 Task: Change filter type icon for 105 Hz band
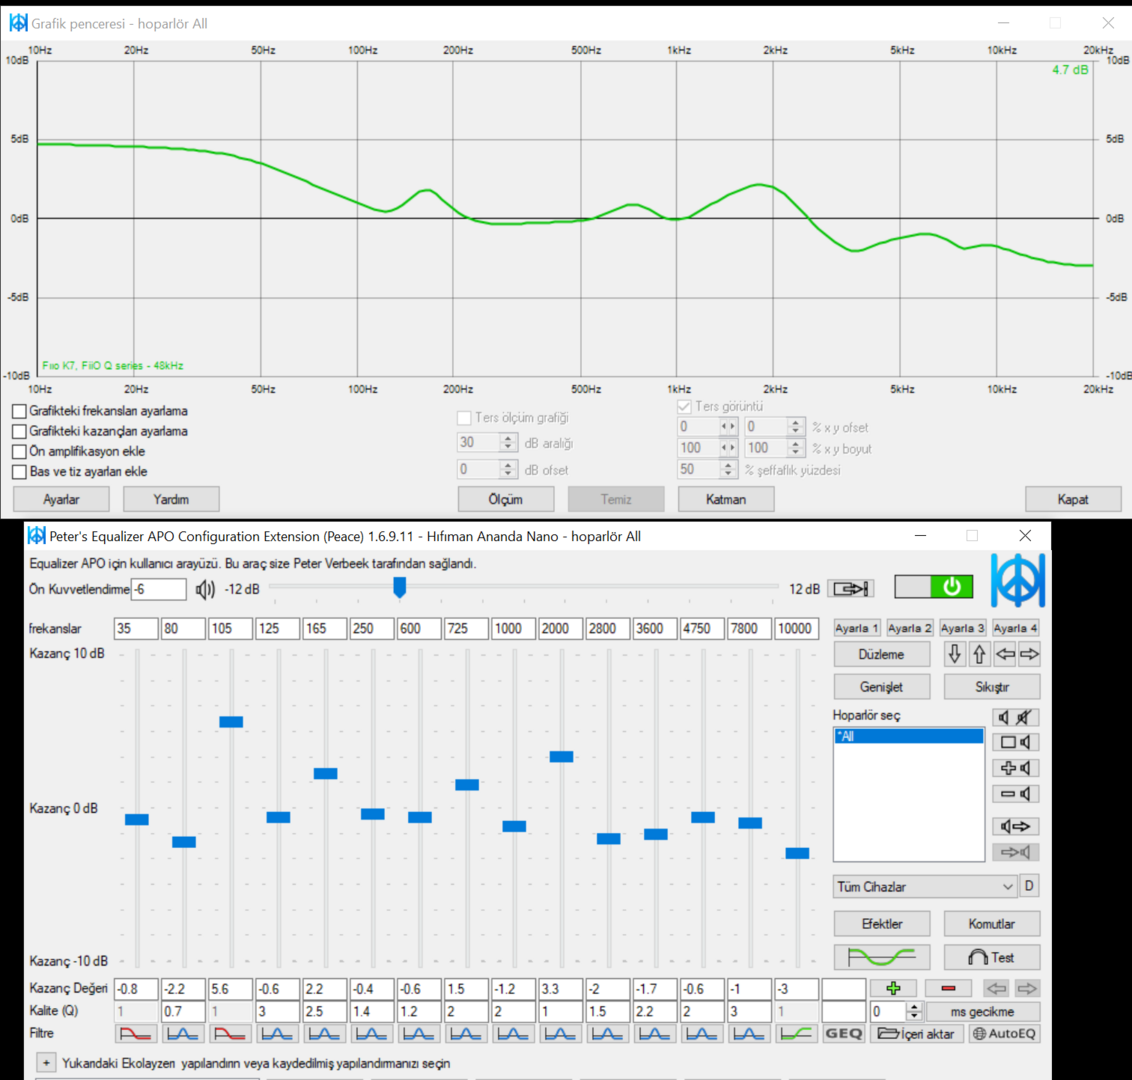(230, 1034)
